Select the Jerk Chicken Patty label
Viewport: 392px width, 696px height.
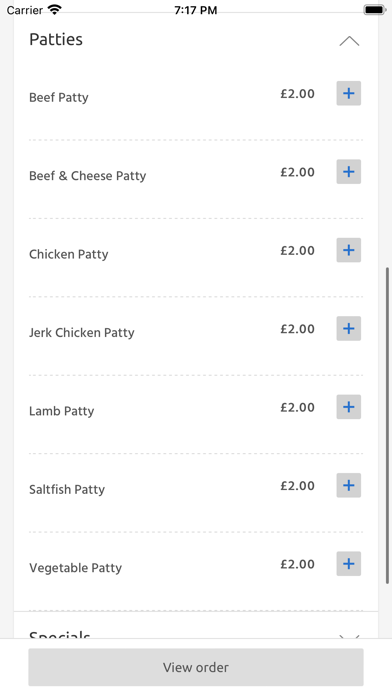click(82, 332)
